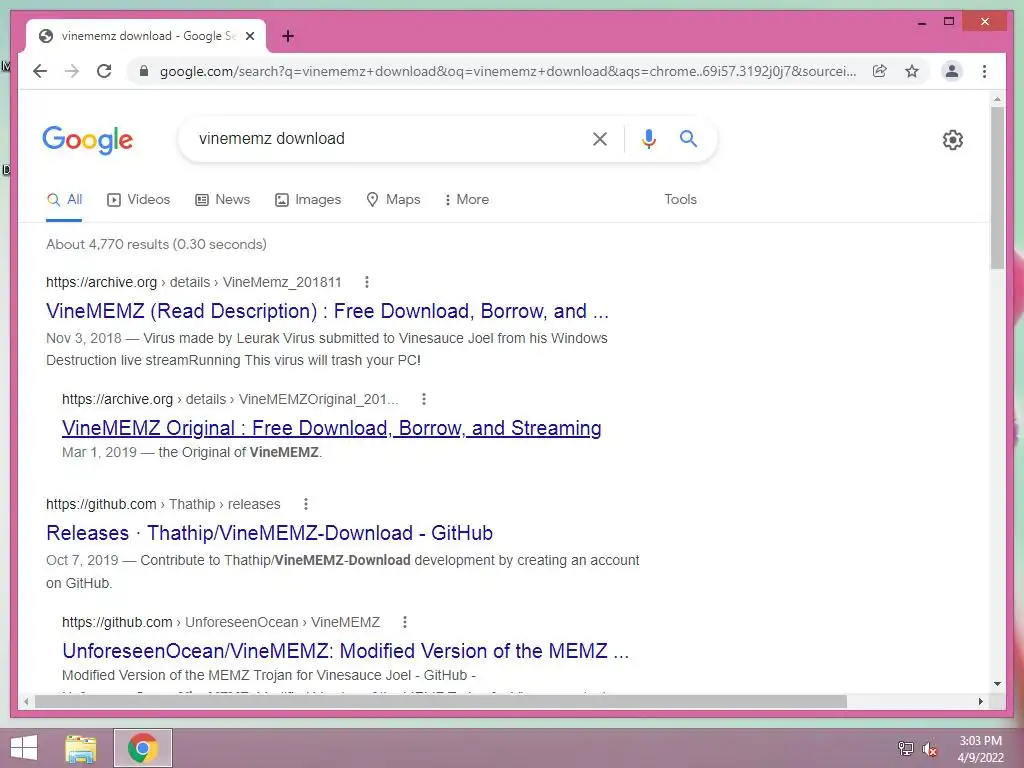The height and width of the screenshot is (768, 1024).
Task: Open VineMEMZ (Read Description) result link
Action: tap(327, 311)
